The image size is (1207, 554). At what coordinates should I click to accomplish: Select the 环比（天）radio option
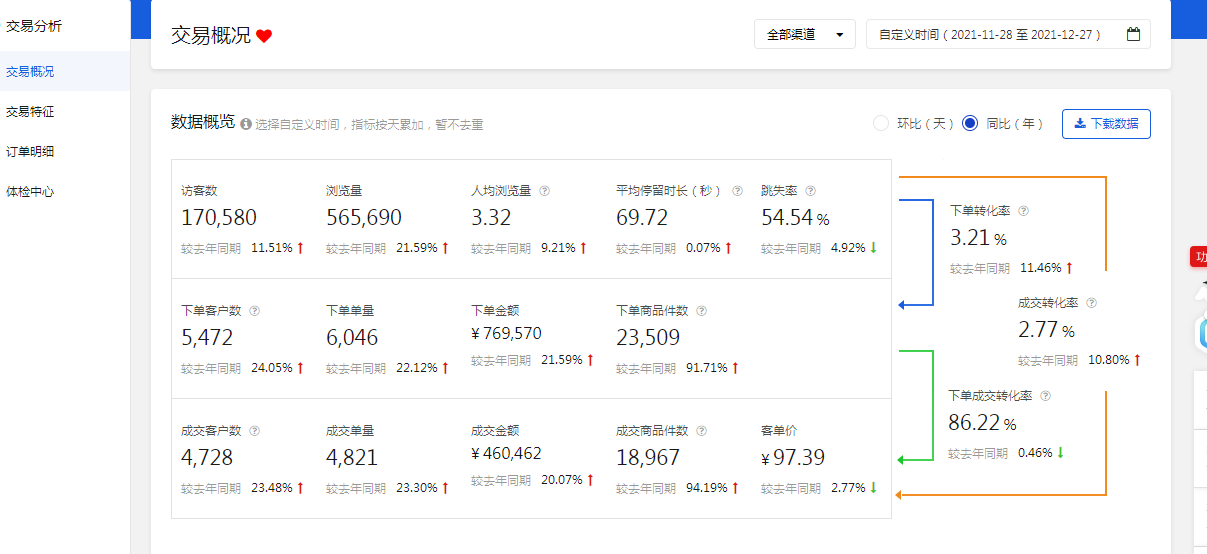coord(881,124)
